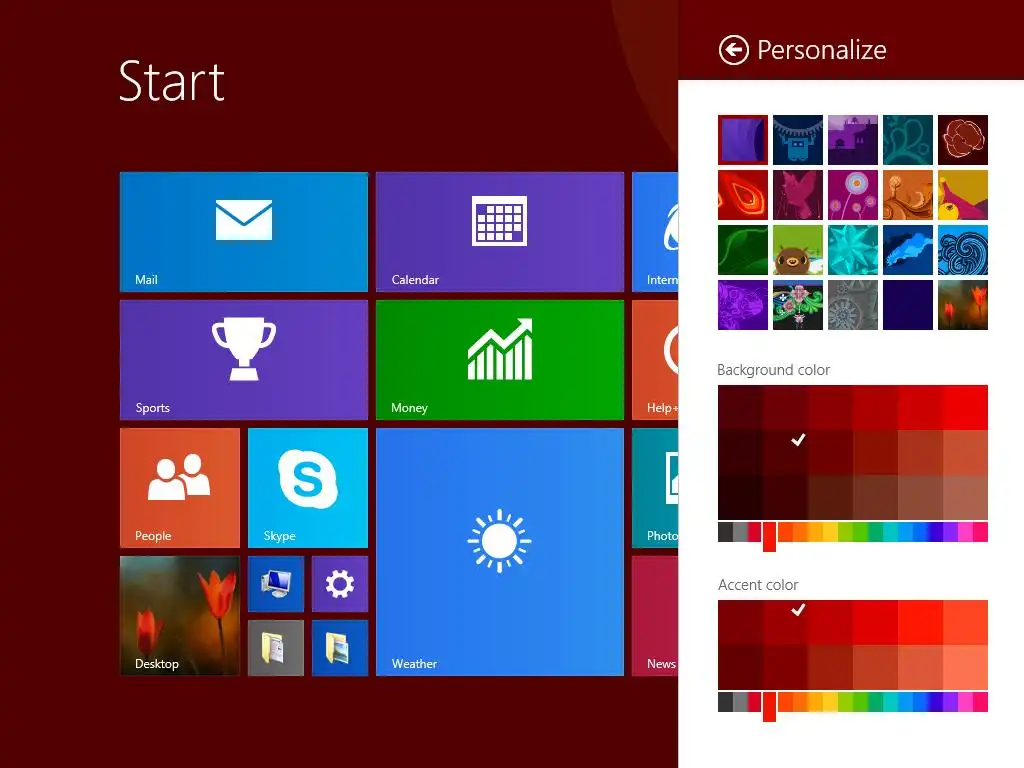1024x768 pixels.
Task: Pick the cyan star background thumbnail
Action: pyautogui.click(x=852, y=250)
